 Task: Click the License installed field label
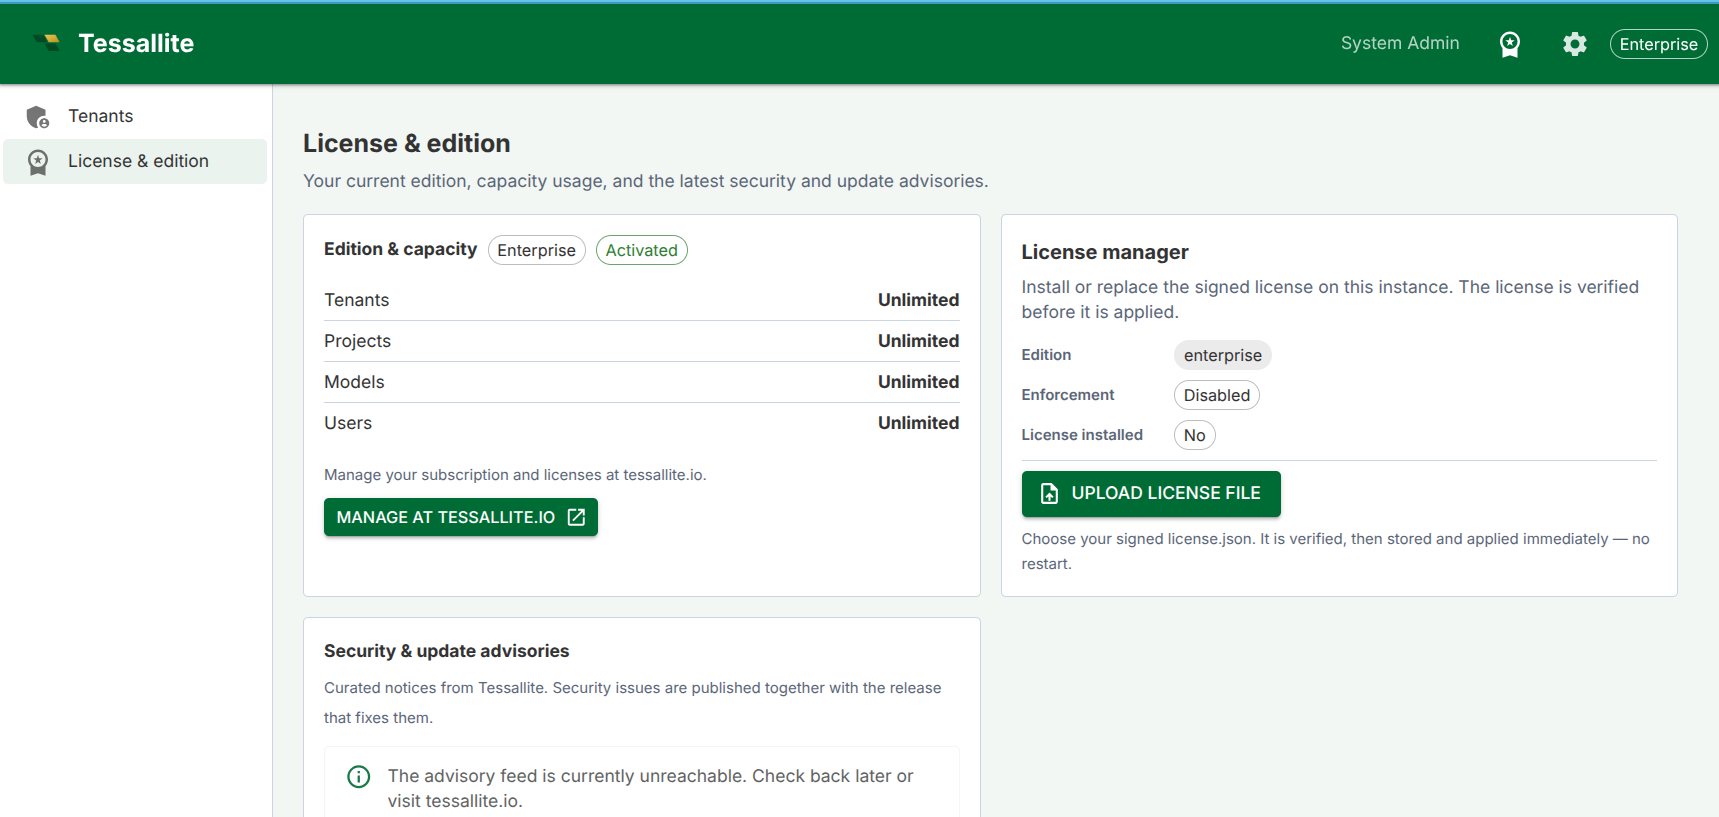point(1081,435)
